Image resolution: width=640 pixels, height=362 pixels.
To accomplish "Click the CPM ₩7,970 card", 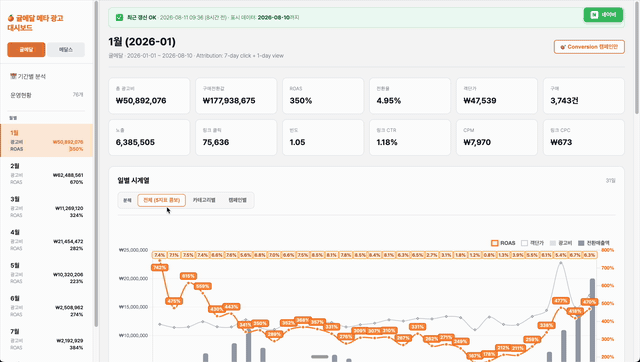I will 497,138.
